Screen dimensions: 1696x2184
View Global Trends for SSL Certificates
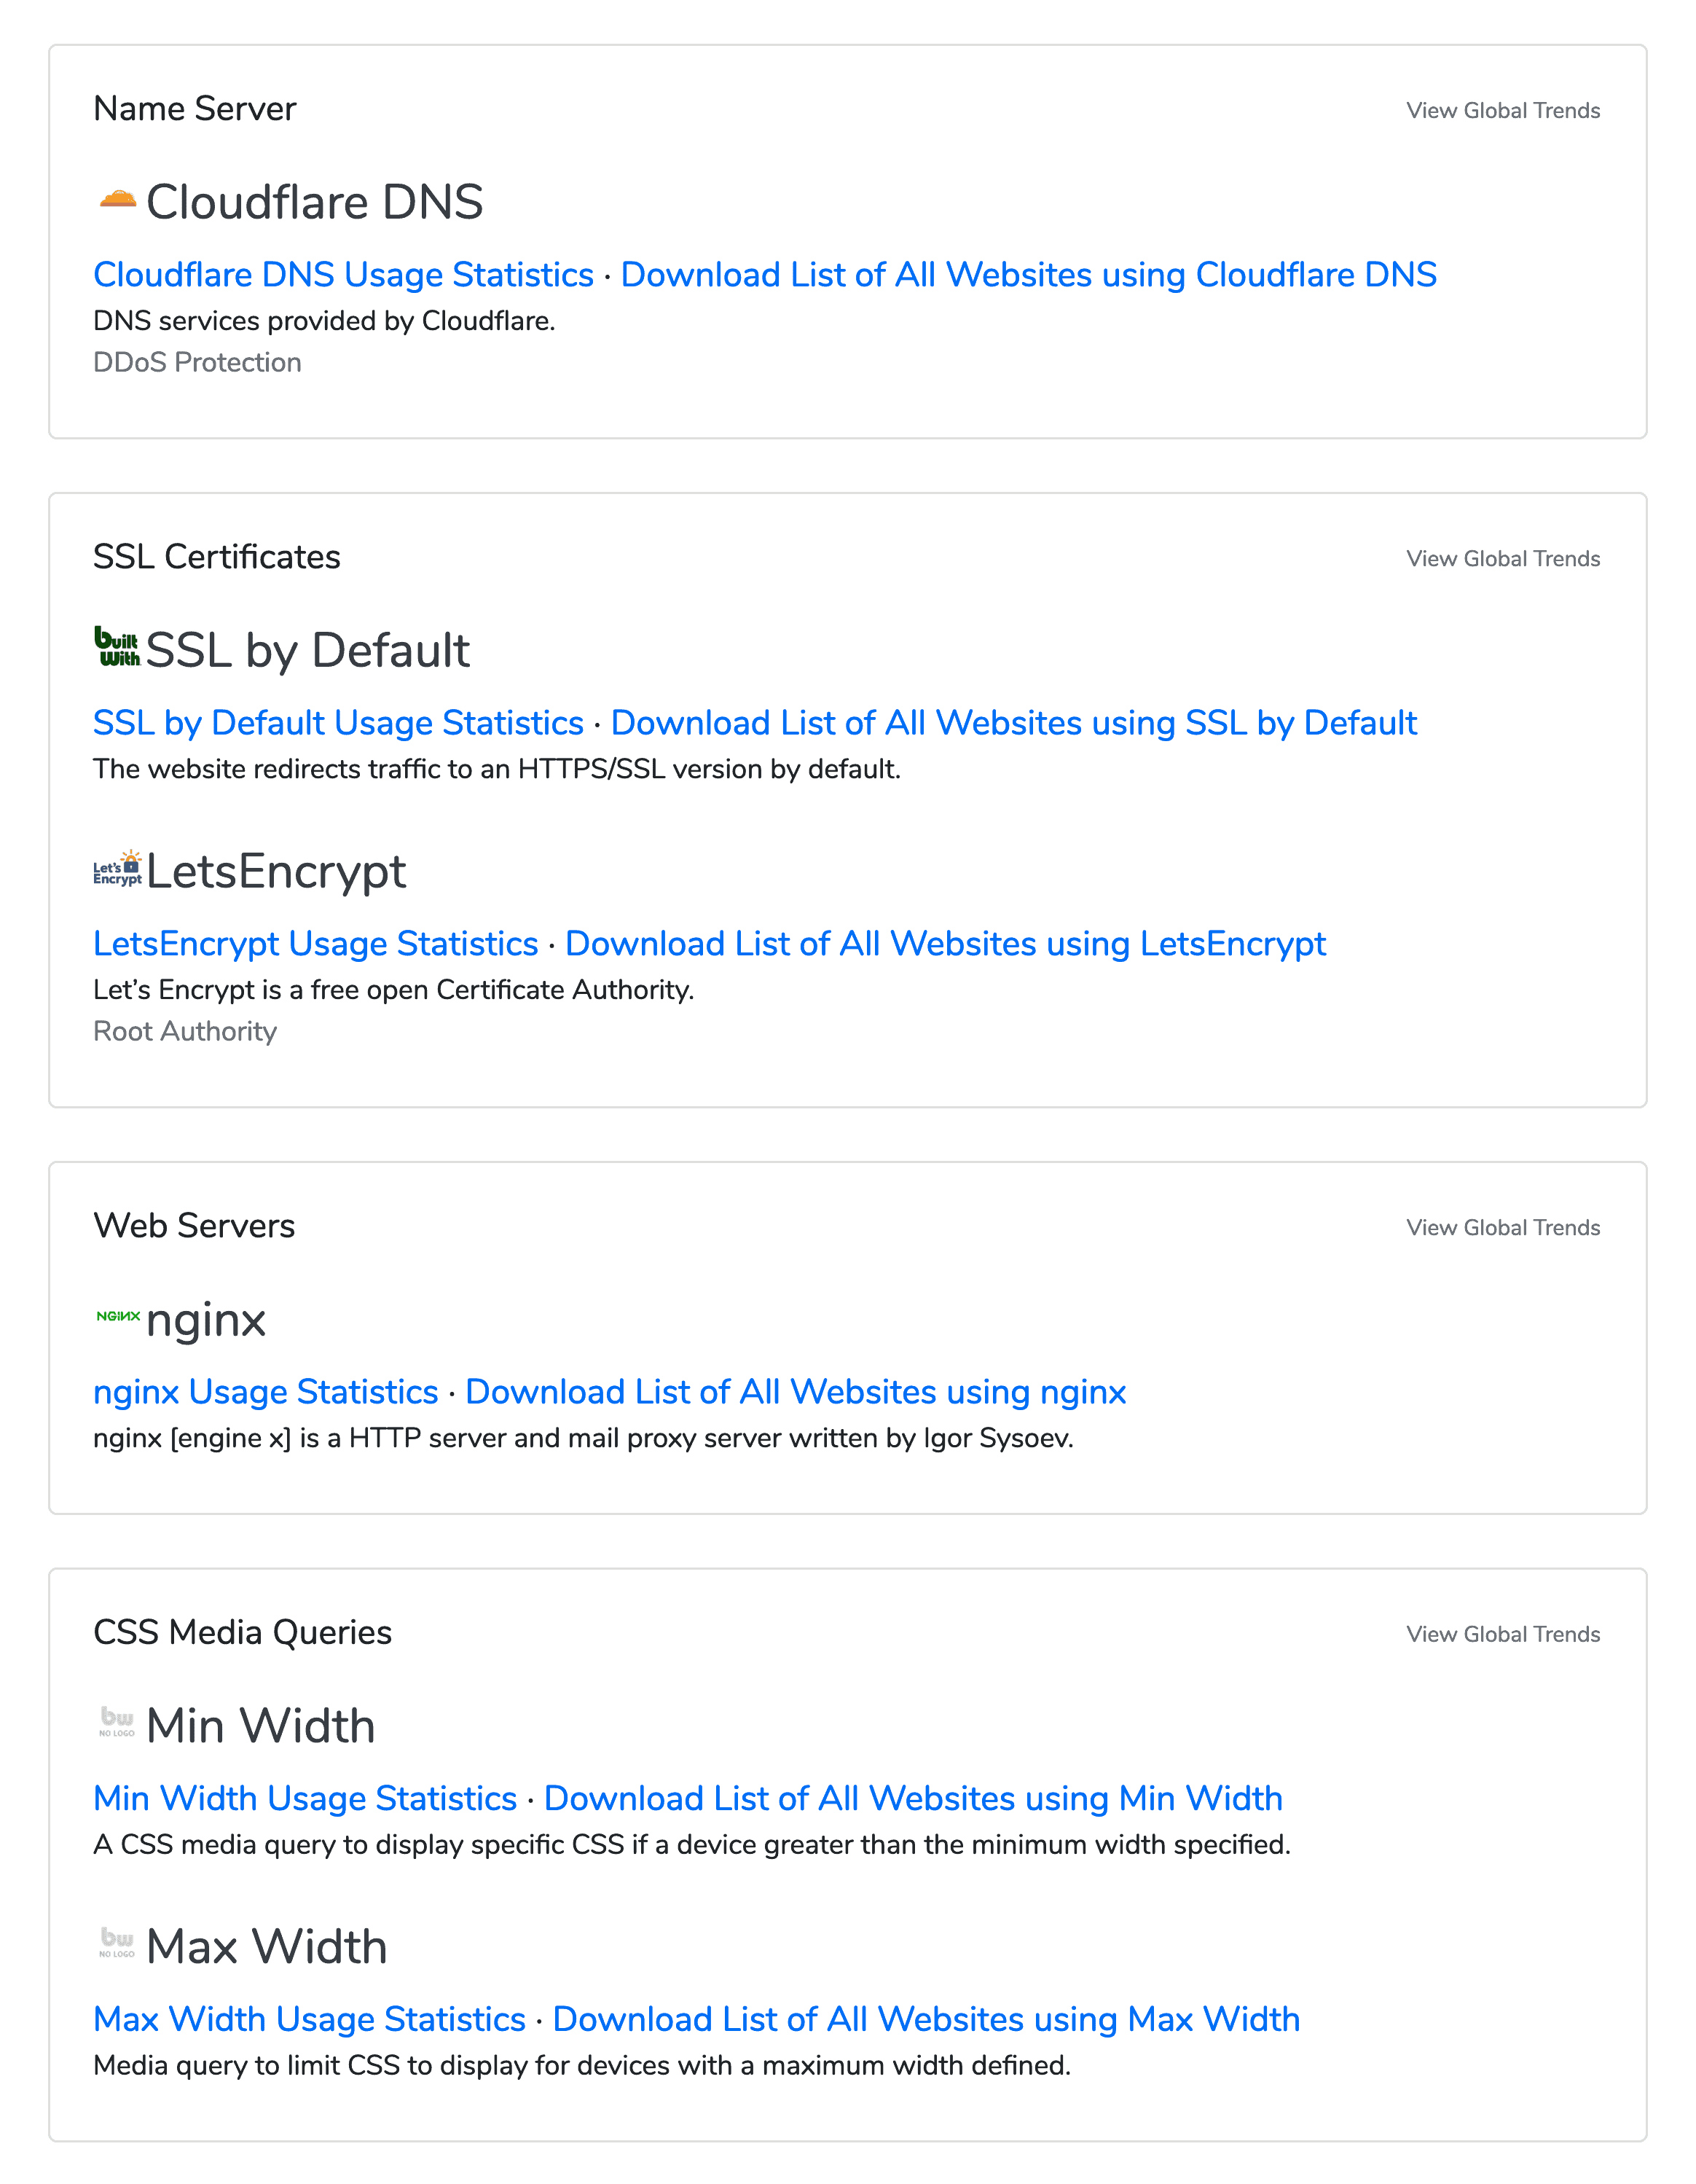point(1503,558)
